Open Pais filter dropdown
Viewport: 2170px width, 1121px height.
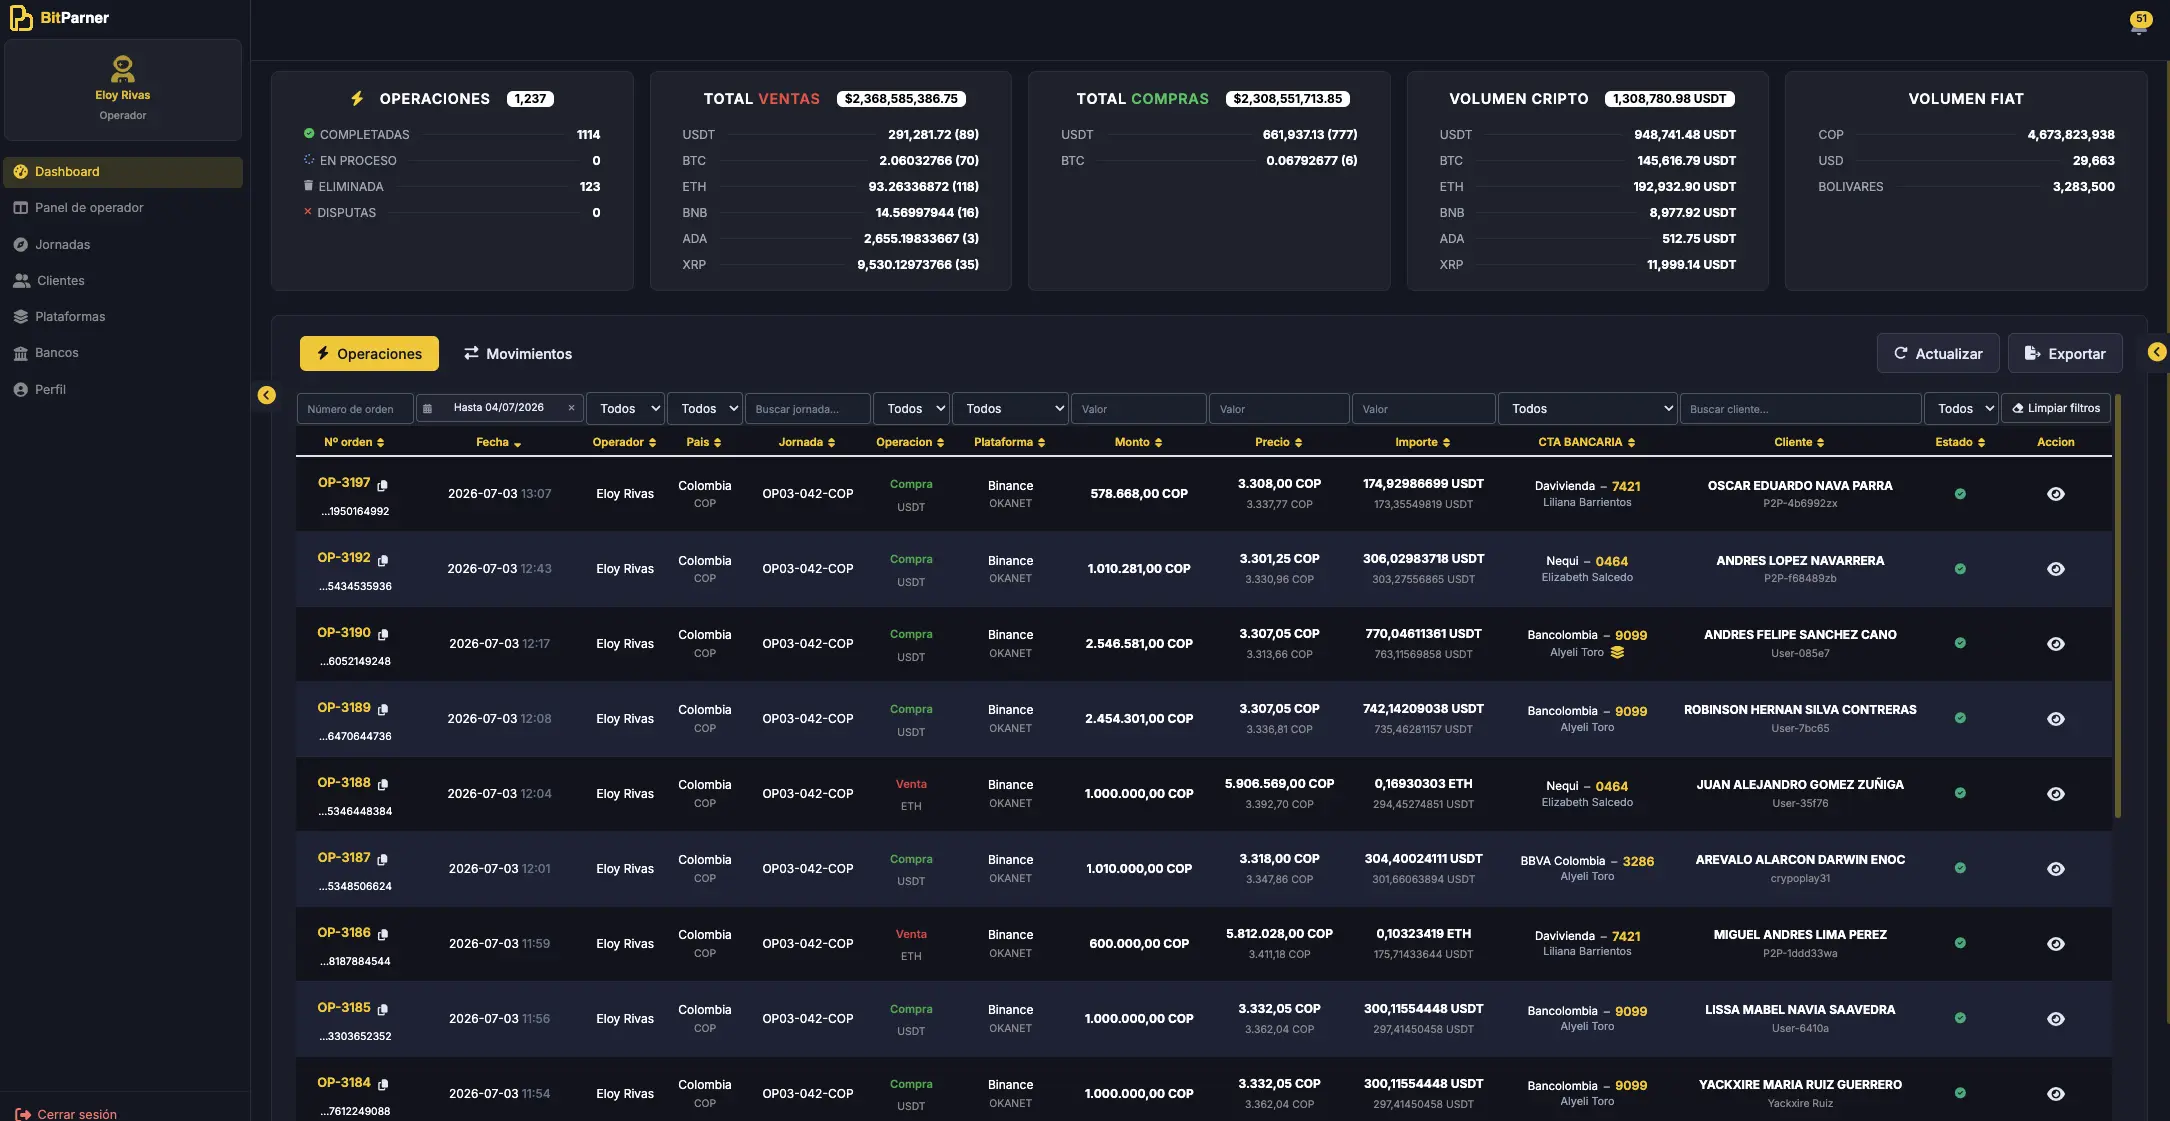(705, 408)
